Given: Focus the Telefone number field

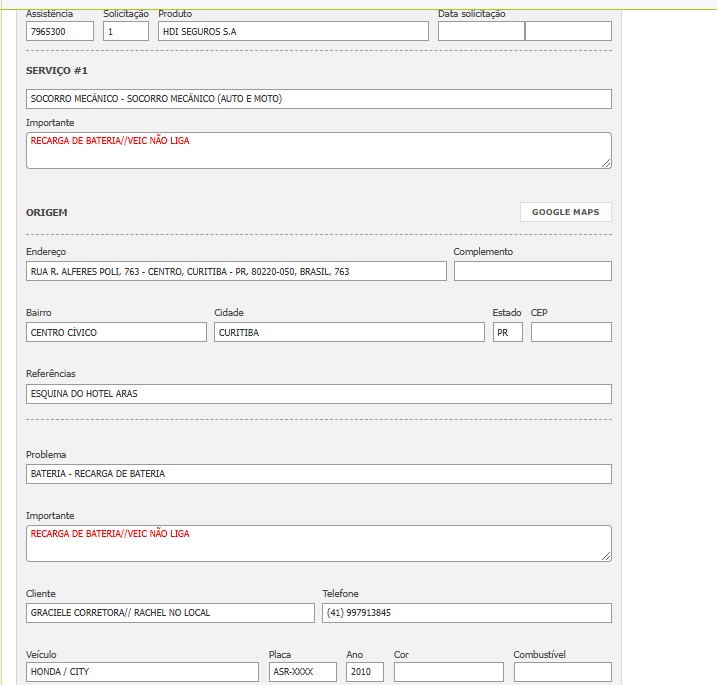Looking at the screenshot, I should [466, 613].
